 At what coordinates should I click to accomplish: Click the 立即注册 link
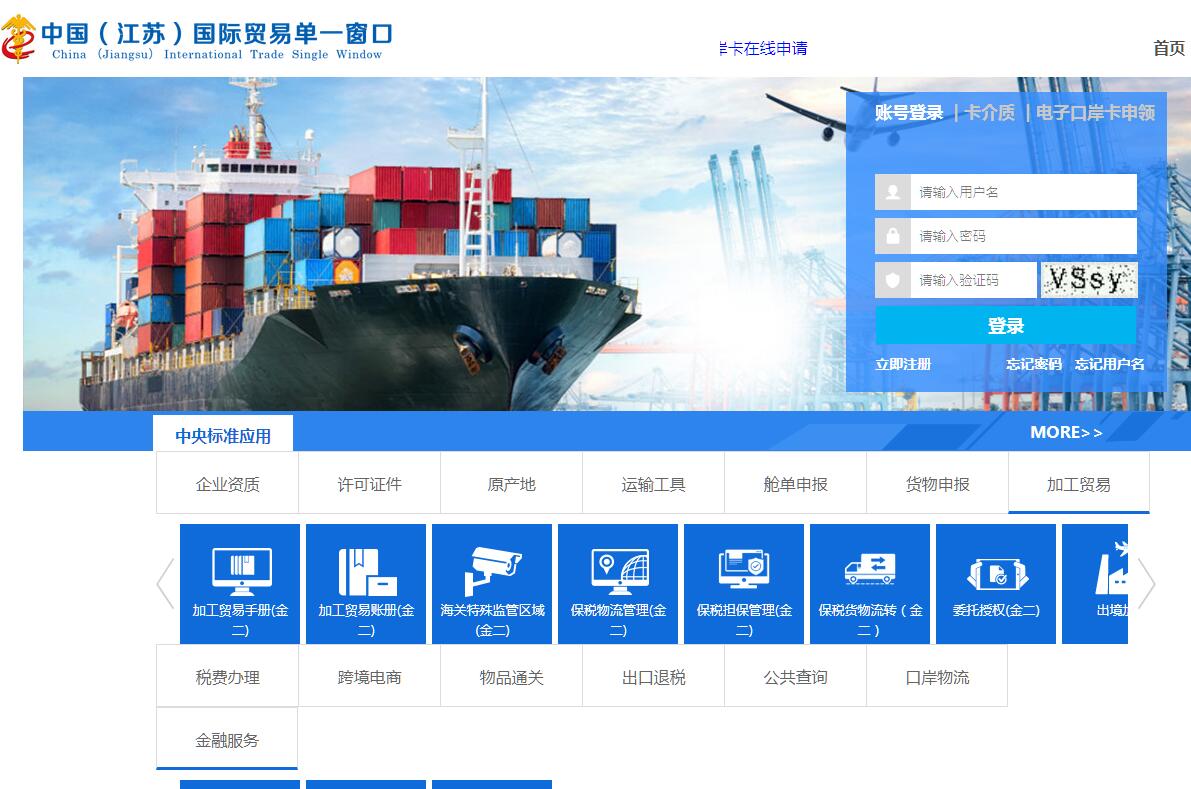[903, 364]
